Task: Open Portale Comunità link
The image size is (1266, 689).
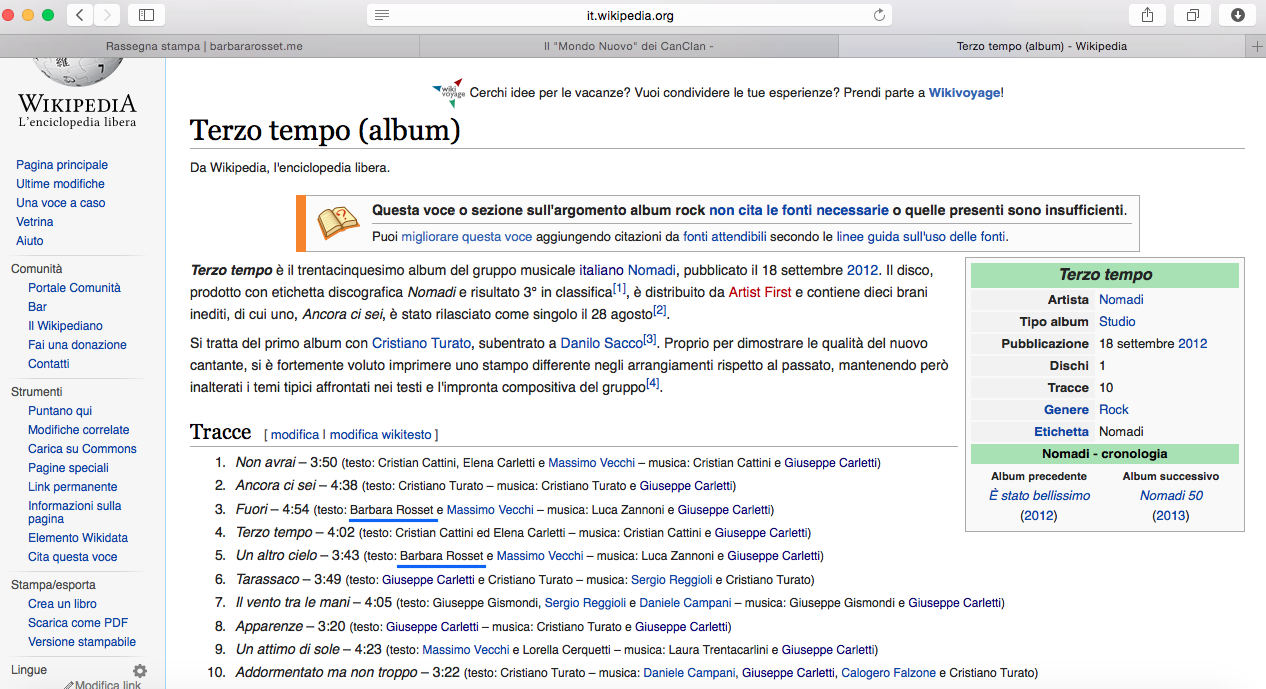Action: [x=74, y=288]
